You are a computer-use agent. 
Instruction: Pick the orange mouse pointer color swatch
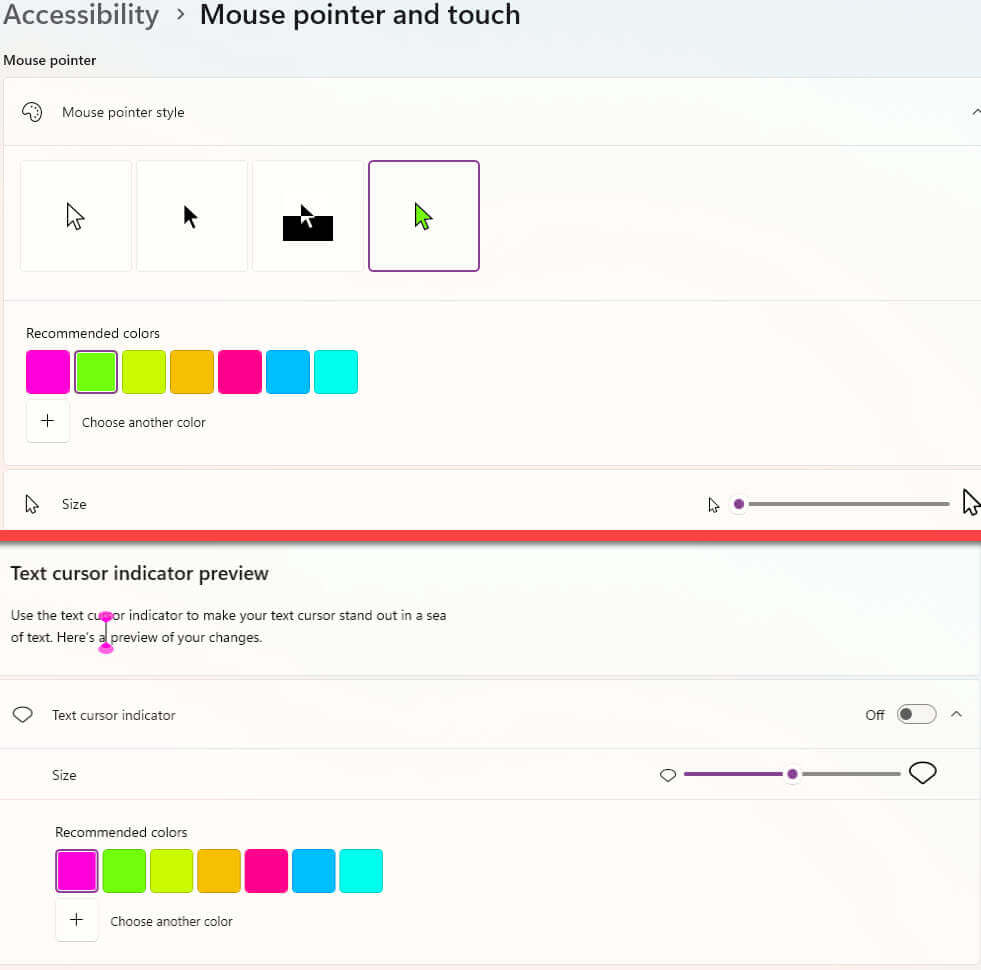tap(192, 372)
